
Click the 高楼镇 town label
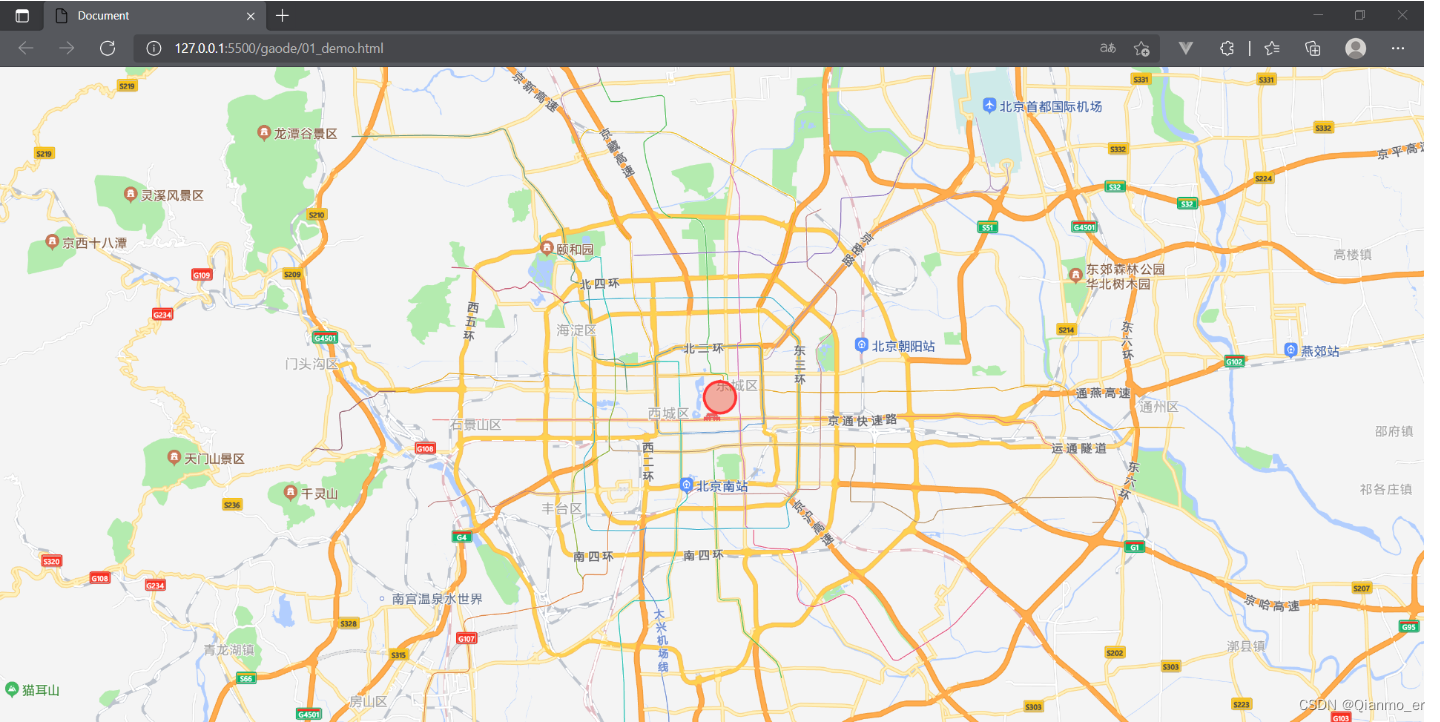(x=1353, y=255)
